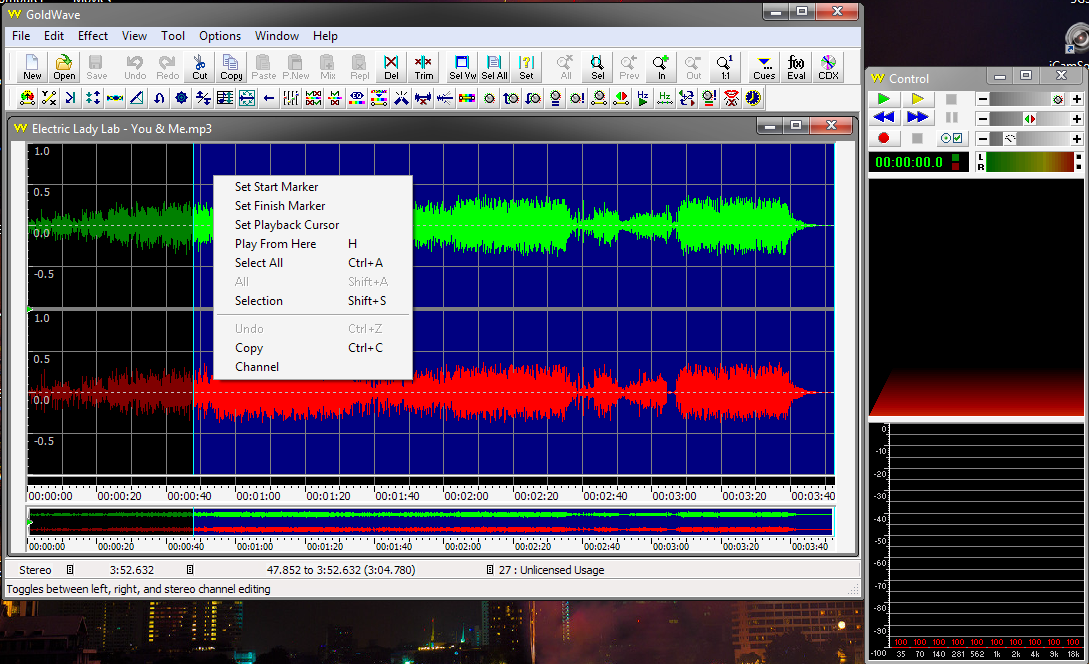Image resolution: width=1089 pixels, height=664 pixels.
Task: Click the yellow Play button in Control
Action: coord(917,99)
